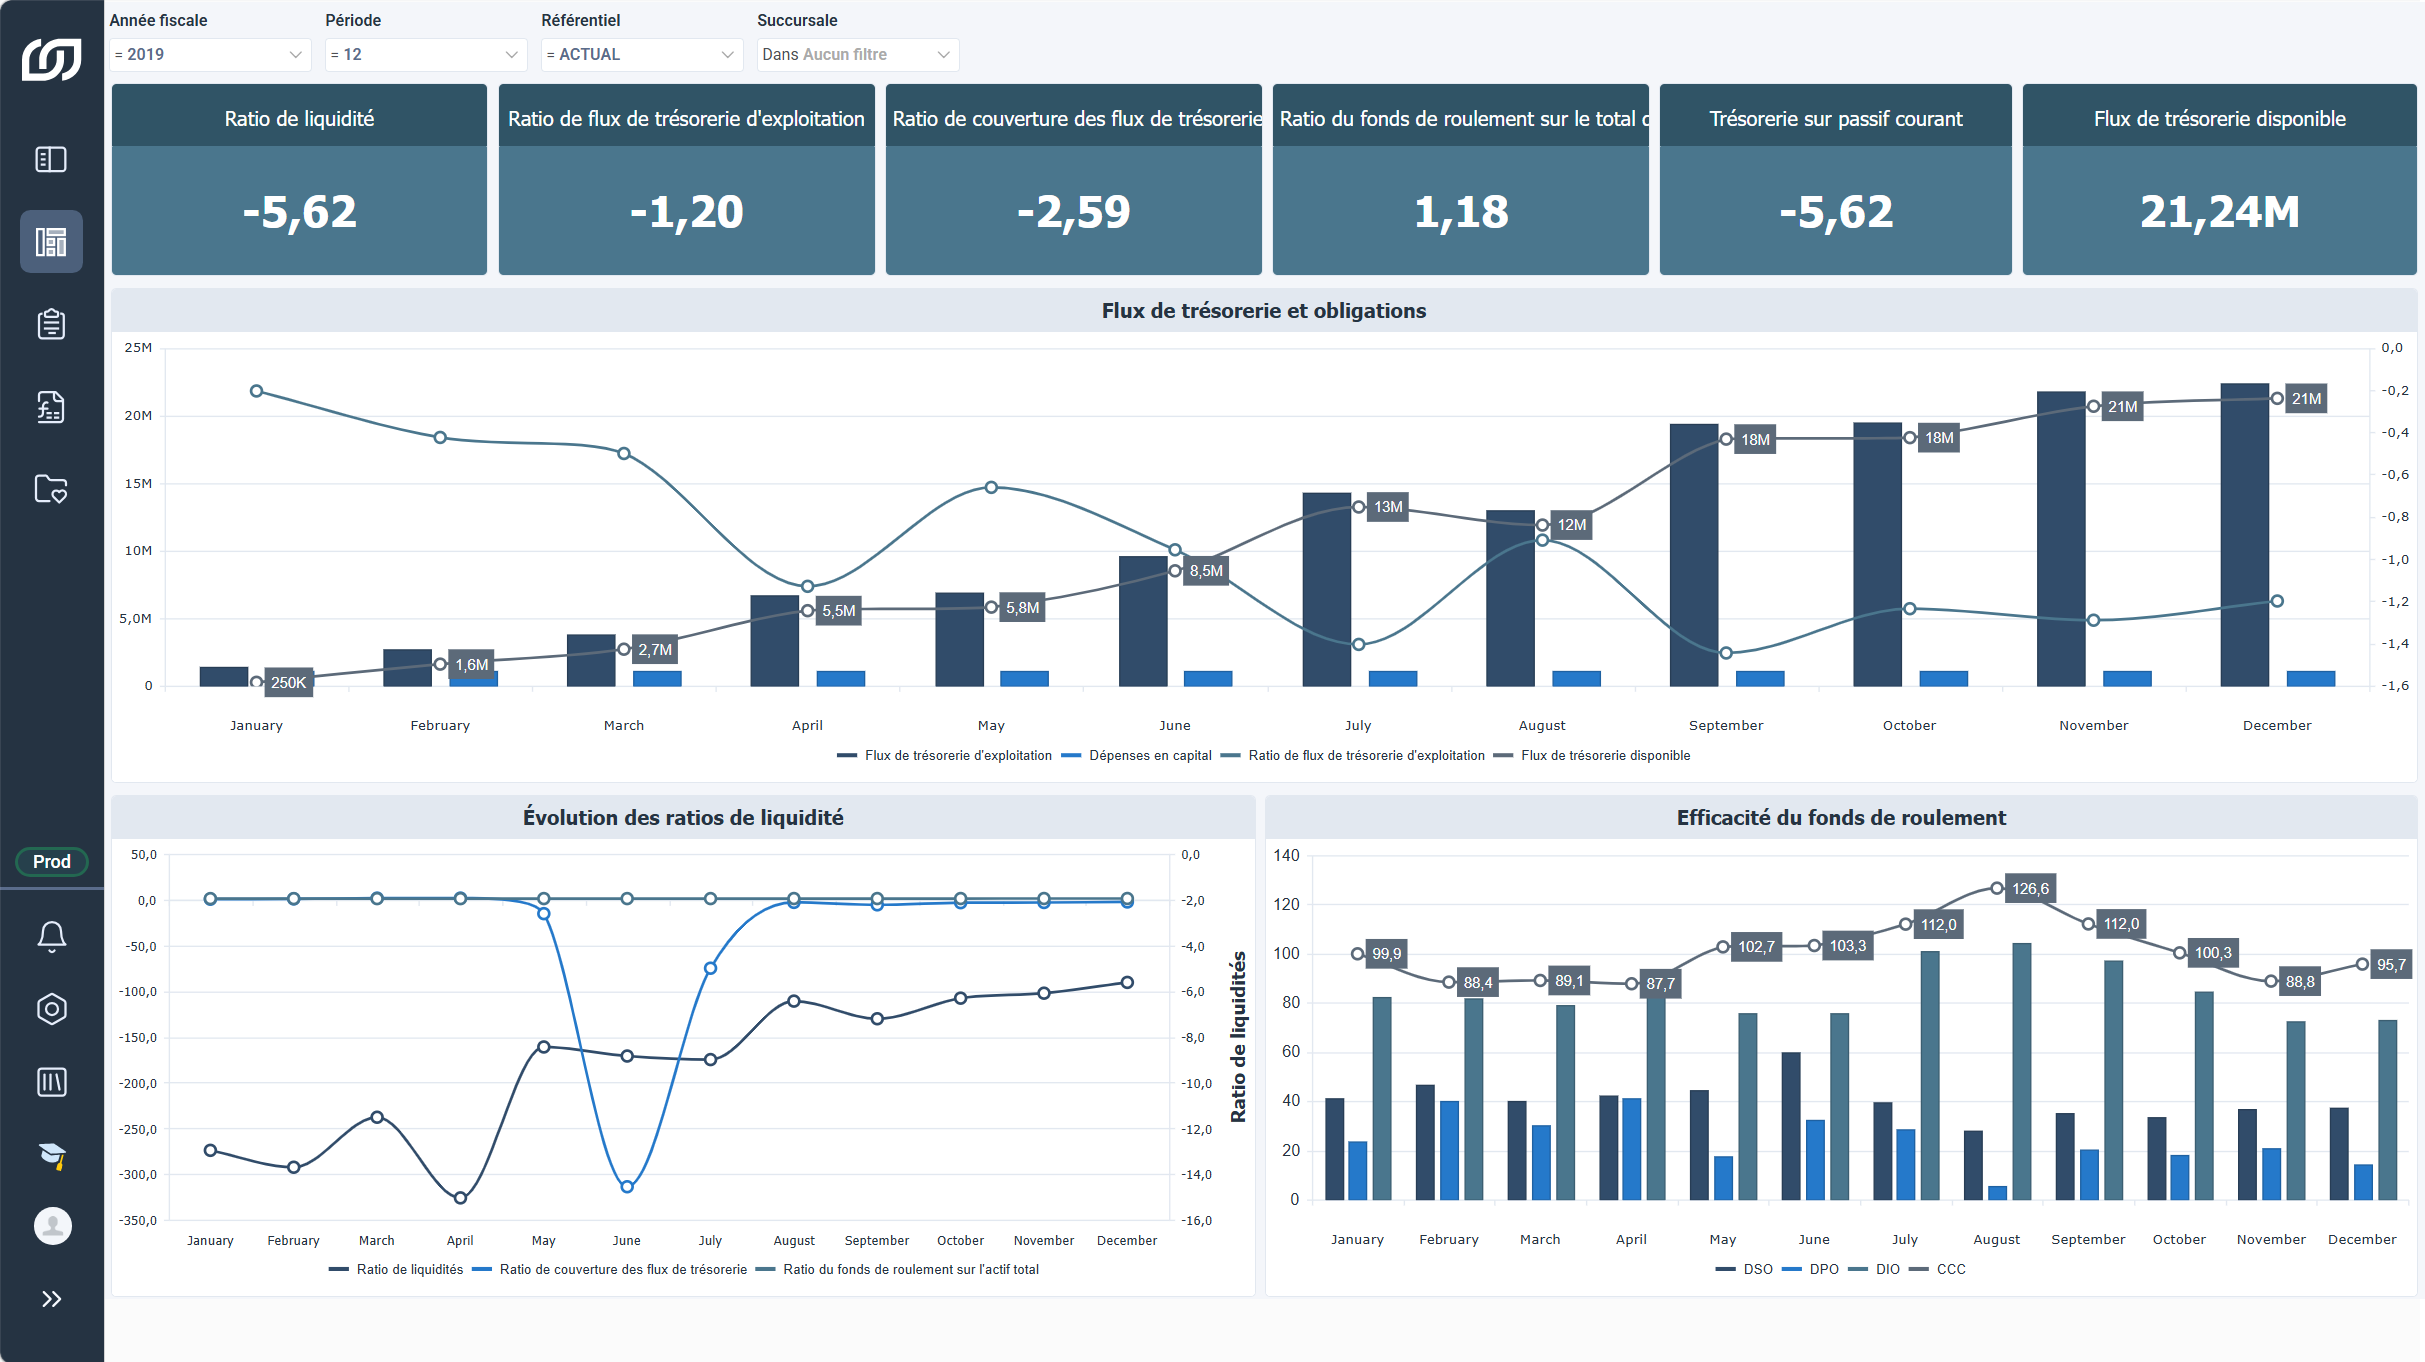Click the 13M July data label

(1388, 507)
